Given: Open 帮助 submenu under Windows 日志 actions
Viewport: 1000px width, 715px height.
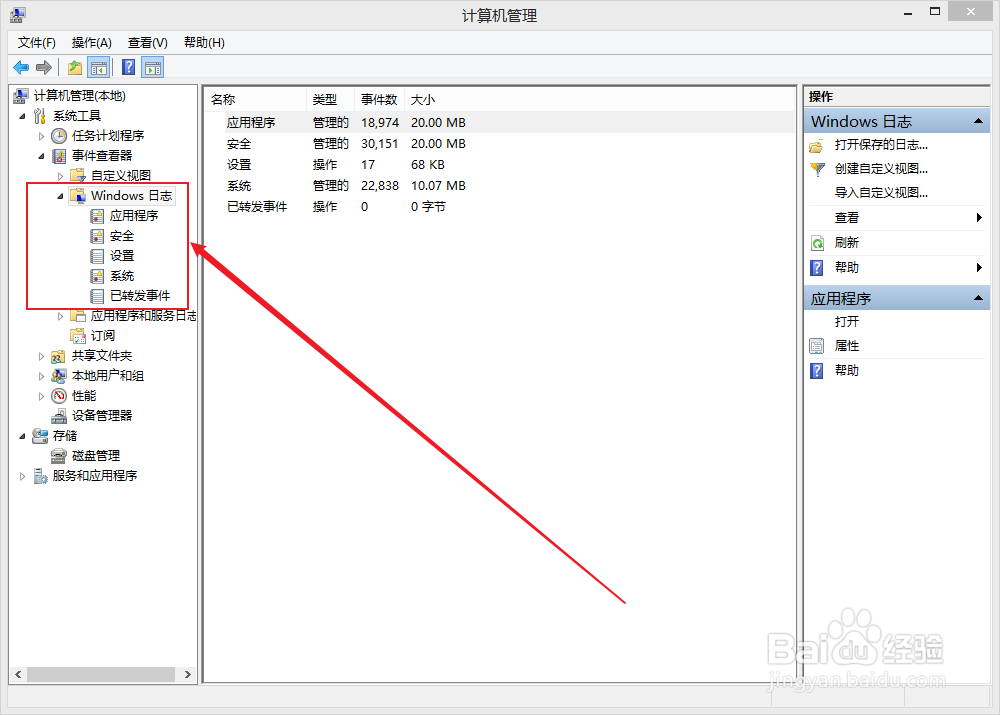Looking at the screenshot, I should pos(897,268).
